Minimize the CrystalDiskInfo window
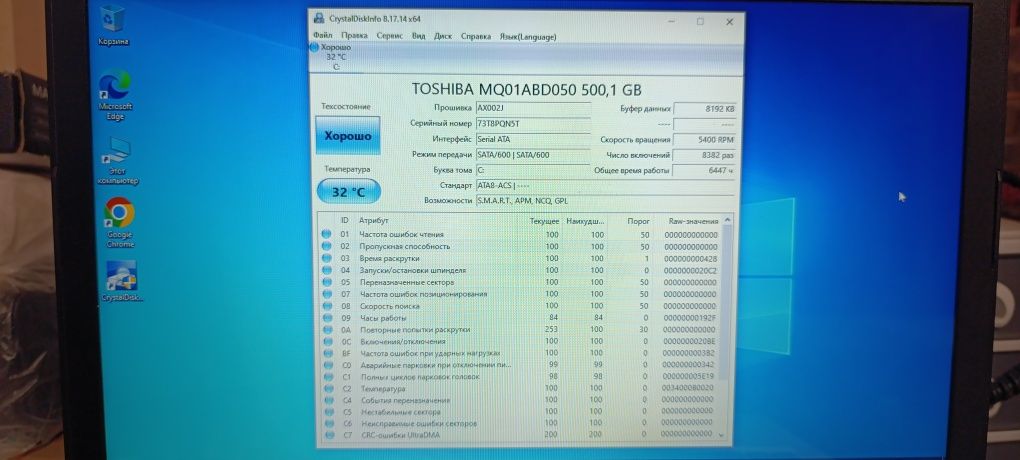The image size is (1020, 460). [x=671, y=21]
